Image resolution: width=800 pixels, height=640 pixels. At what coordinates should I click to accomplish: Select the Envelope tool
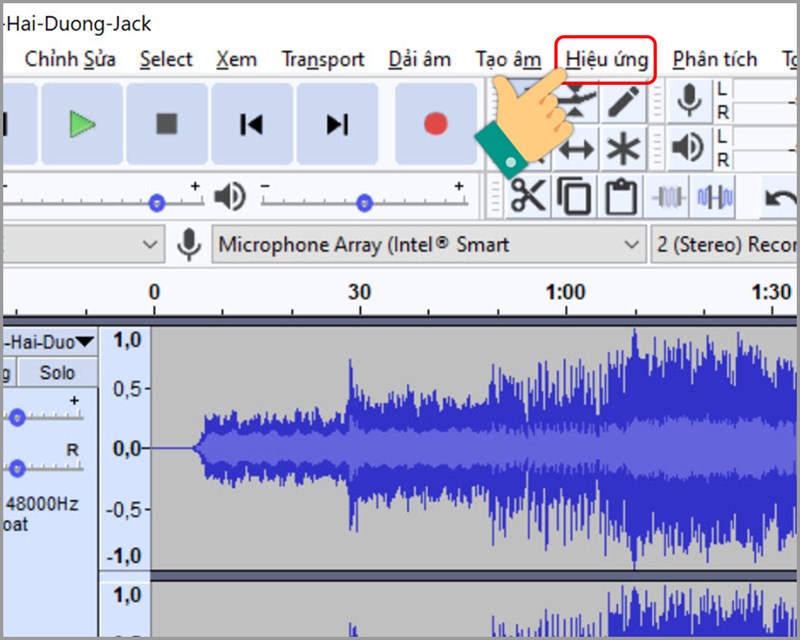pos(576,100)
